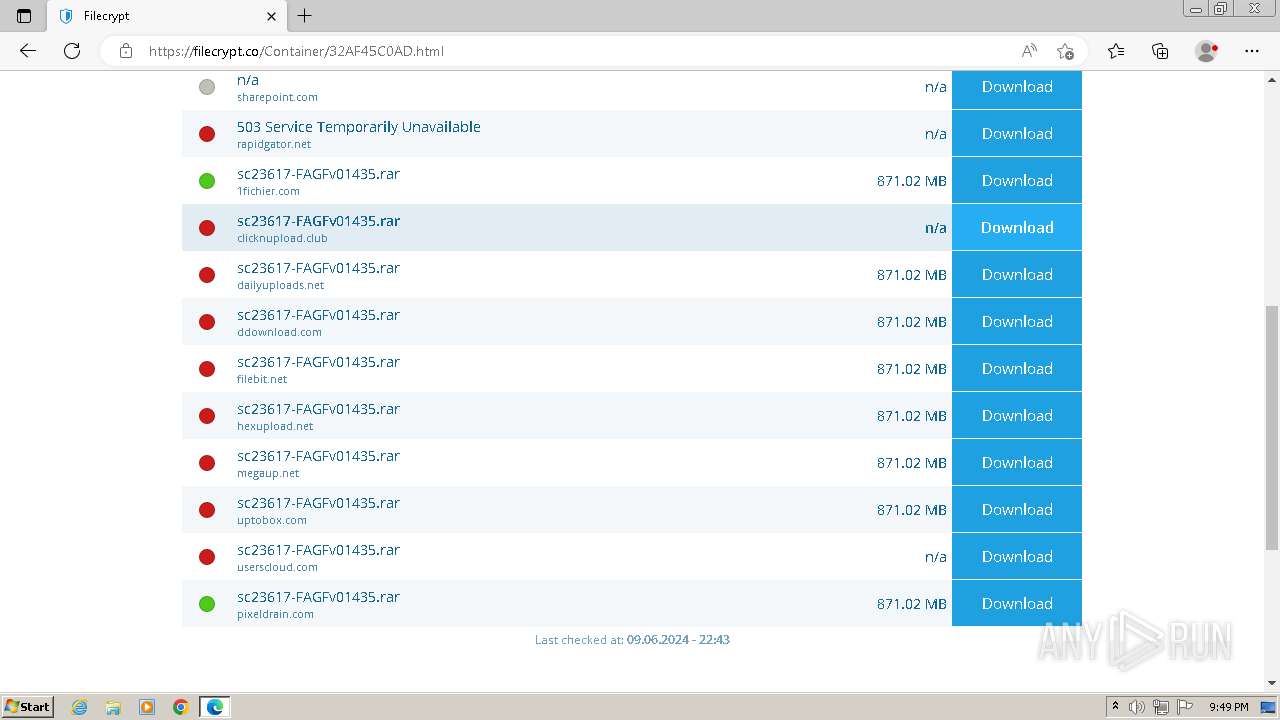Click the 1fichier.com file name
This screenshot has width=1280, height=720.
click(x=318, y=174)
